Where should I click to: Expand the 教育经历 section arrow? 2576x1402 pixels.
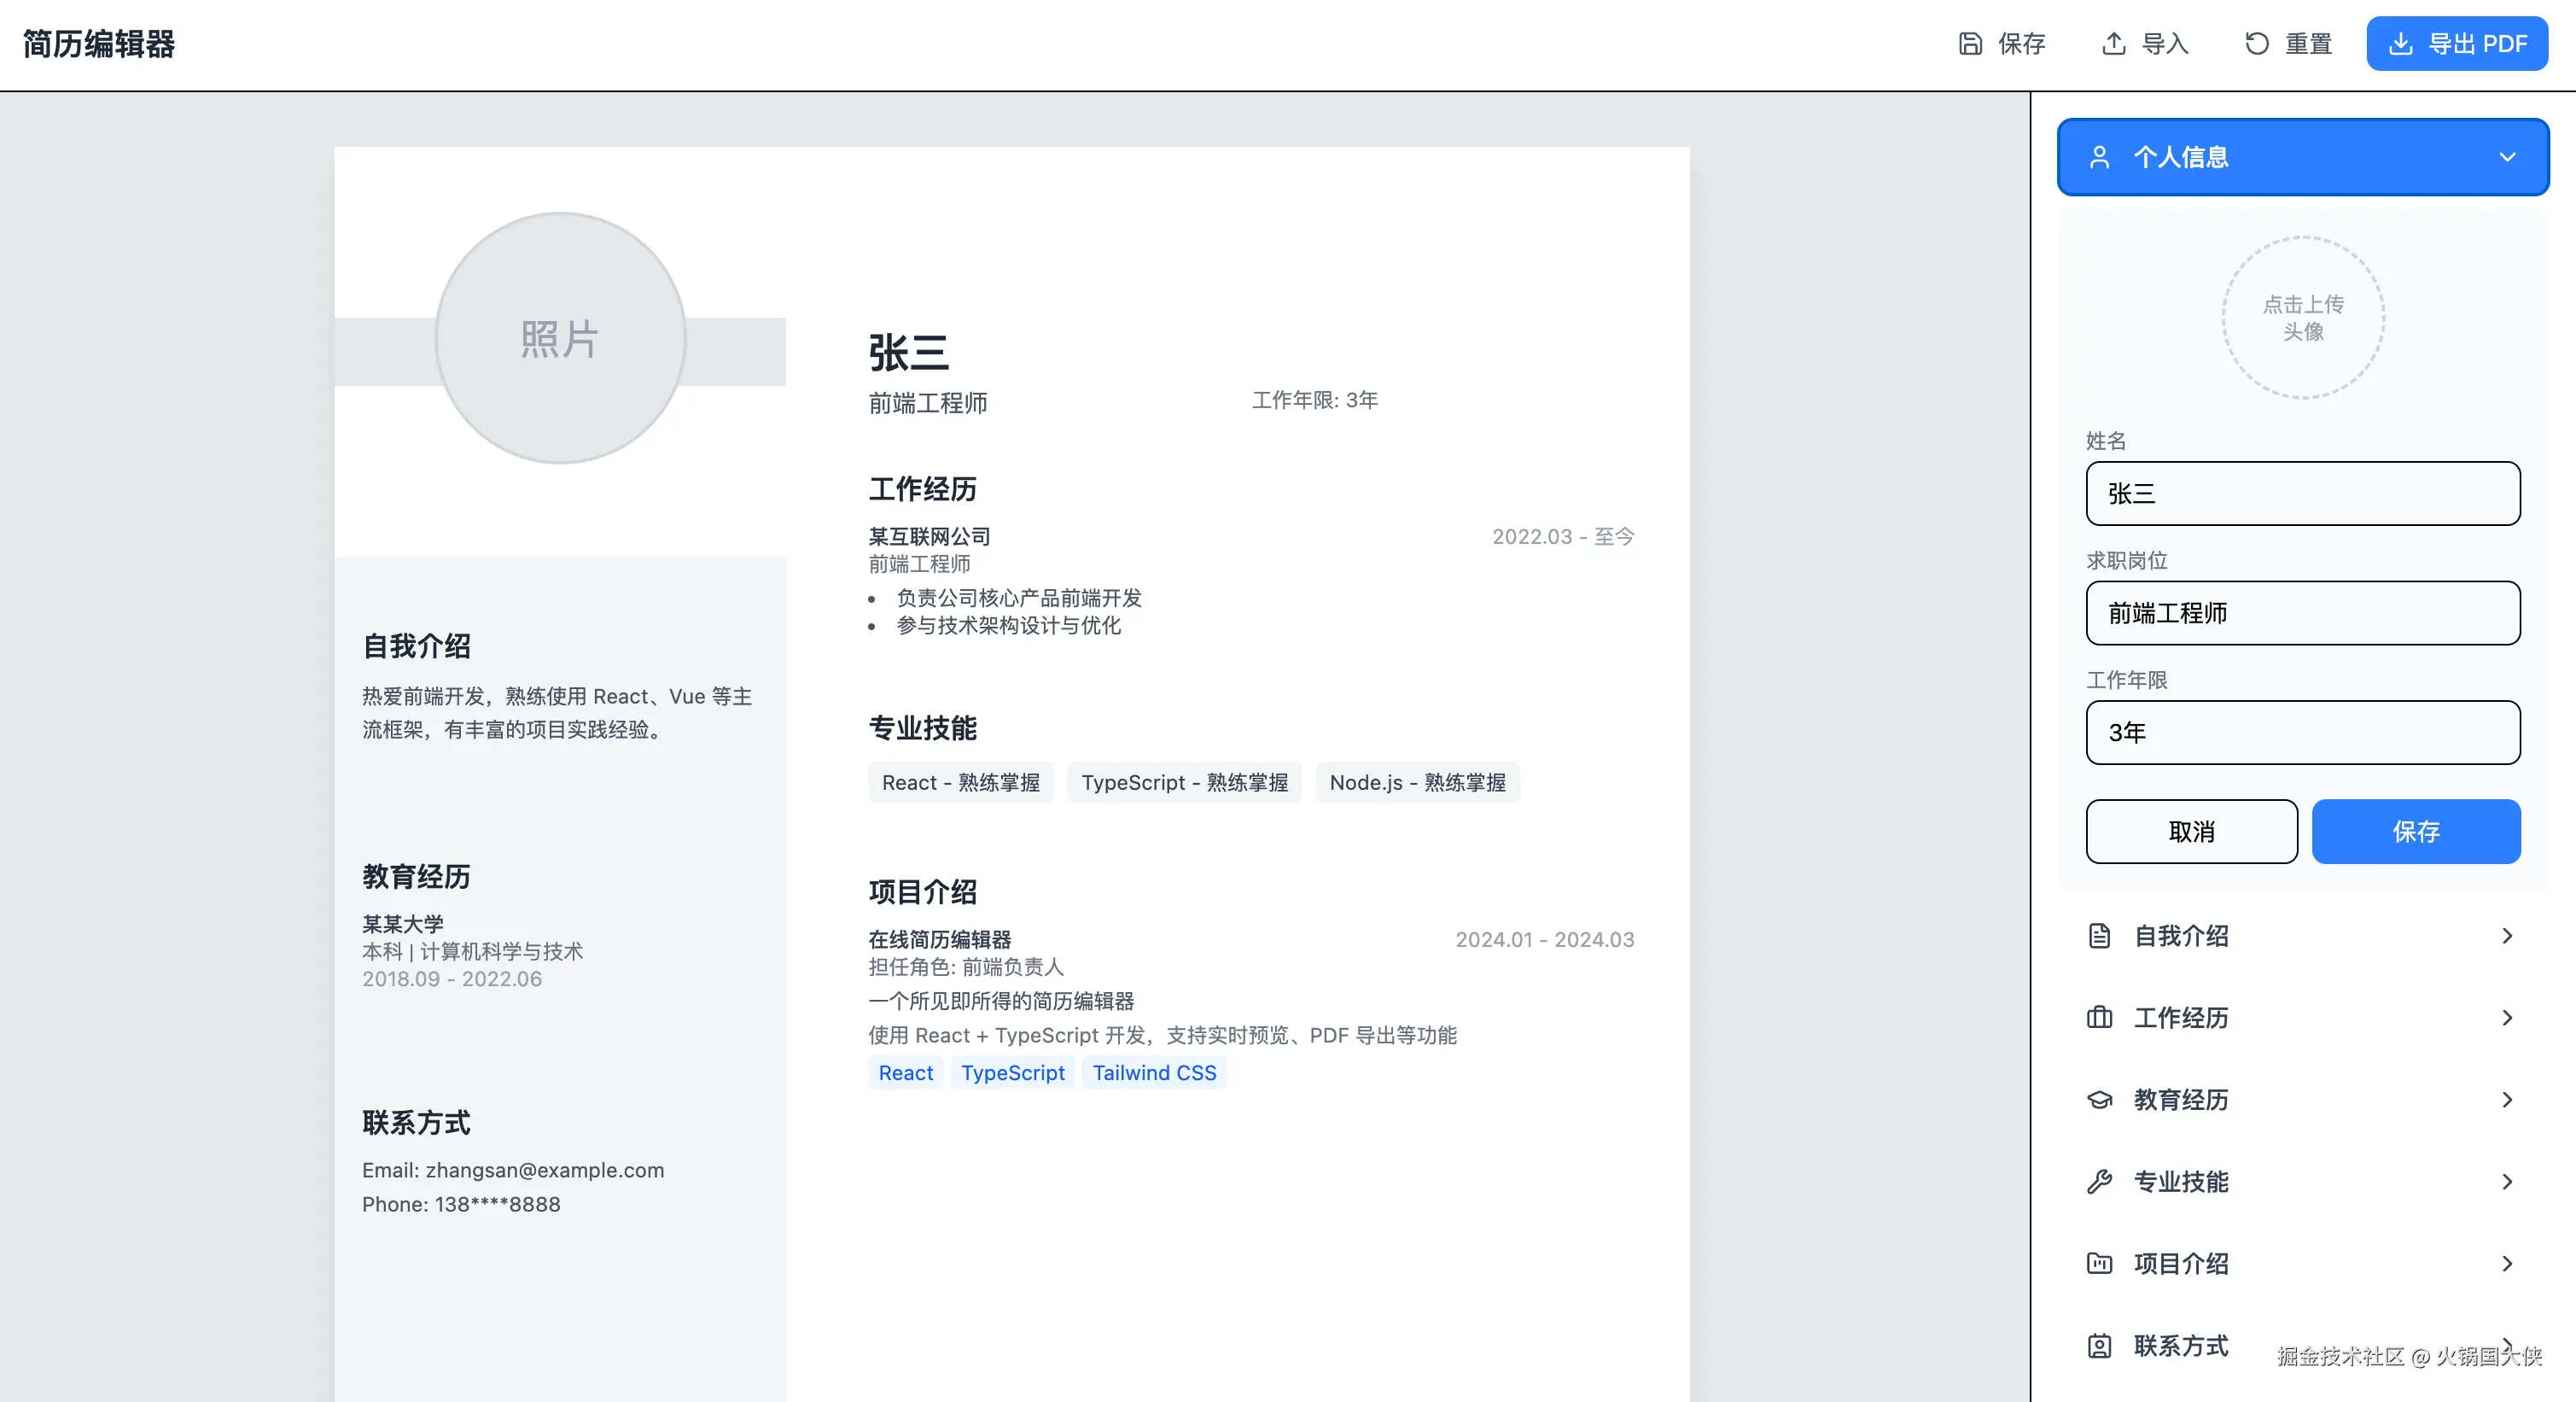tap(2506, 1100)
